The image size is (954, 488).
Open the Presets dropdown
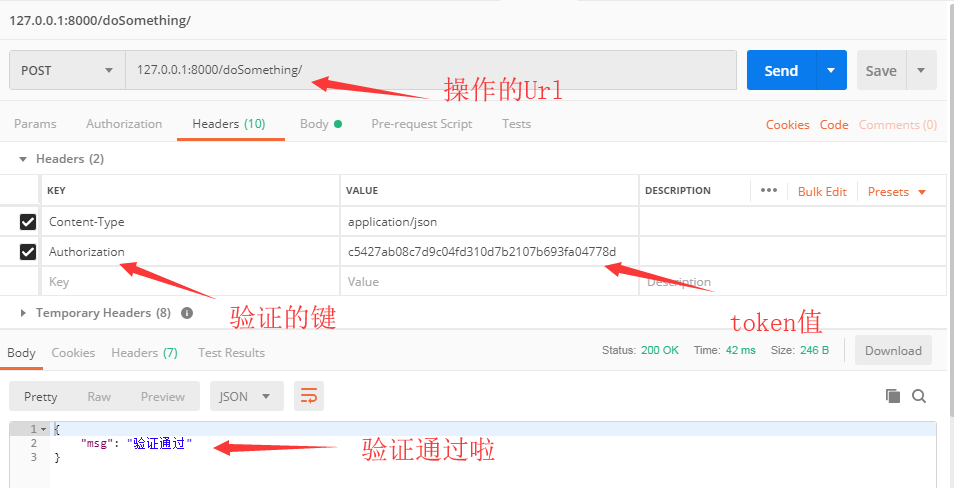pos(897,192)
